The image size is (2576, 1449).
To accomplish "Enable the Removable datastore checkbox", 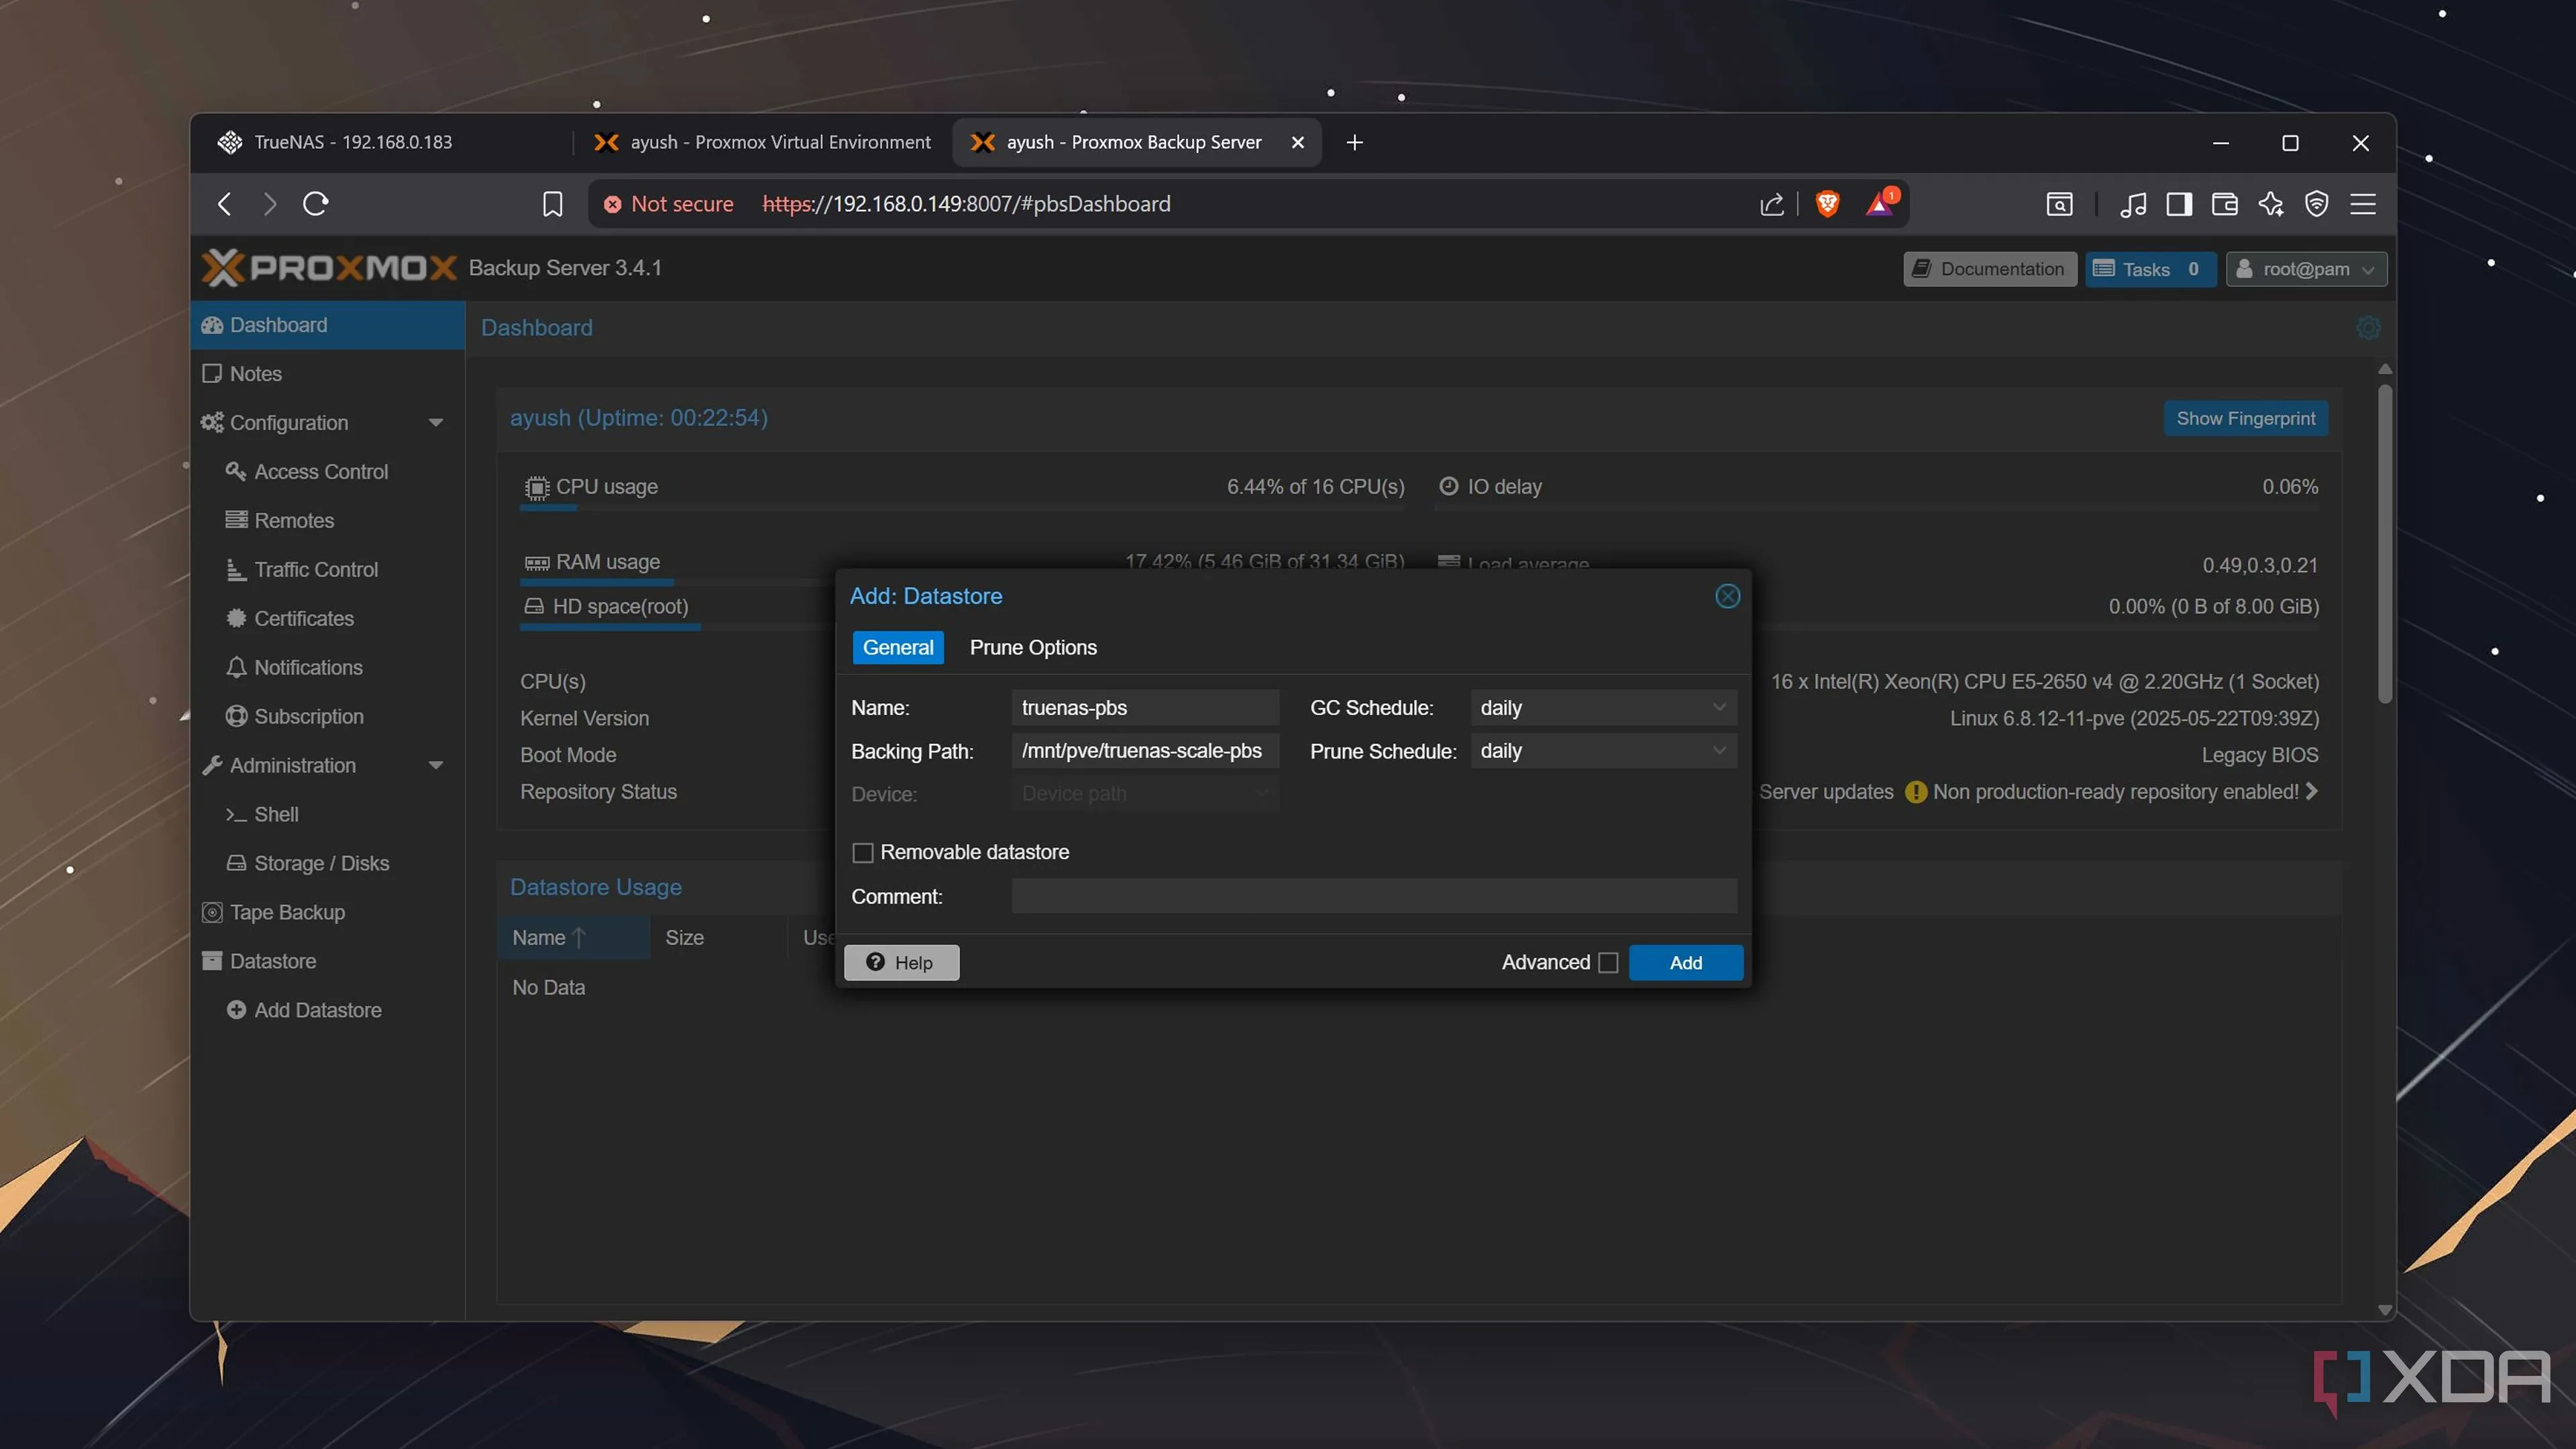I will pos(863,852).
